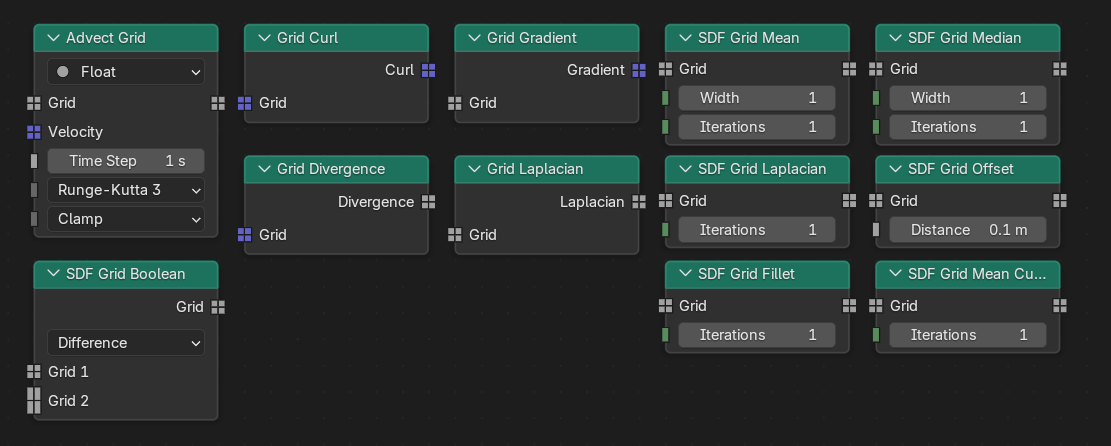Click the Laplacian output socket on Grid Laplacian

point(639,202)
